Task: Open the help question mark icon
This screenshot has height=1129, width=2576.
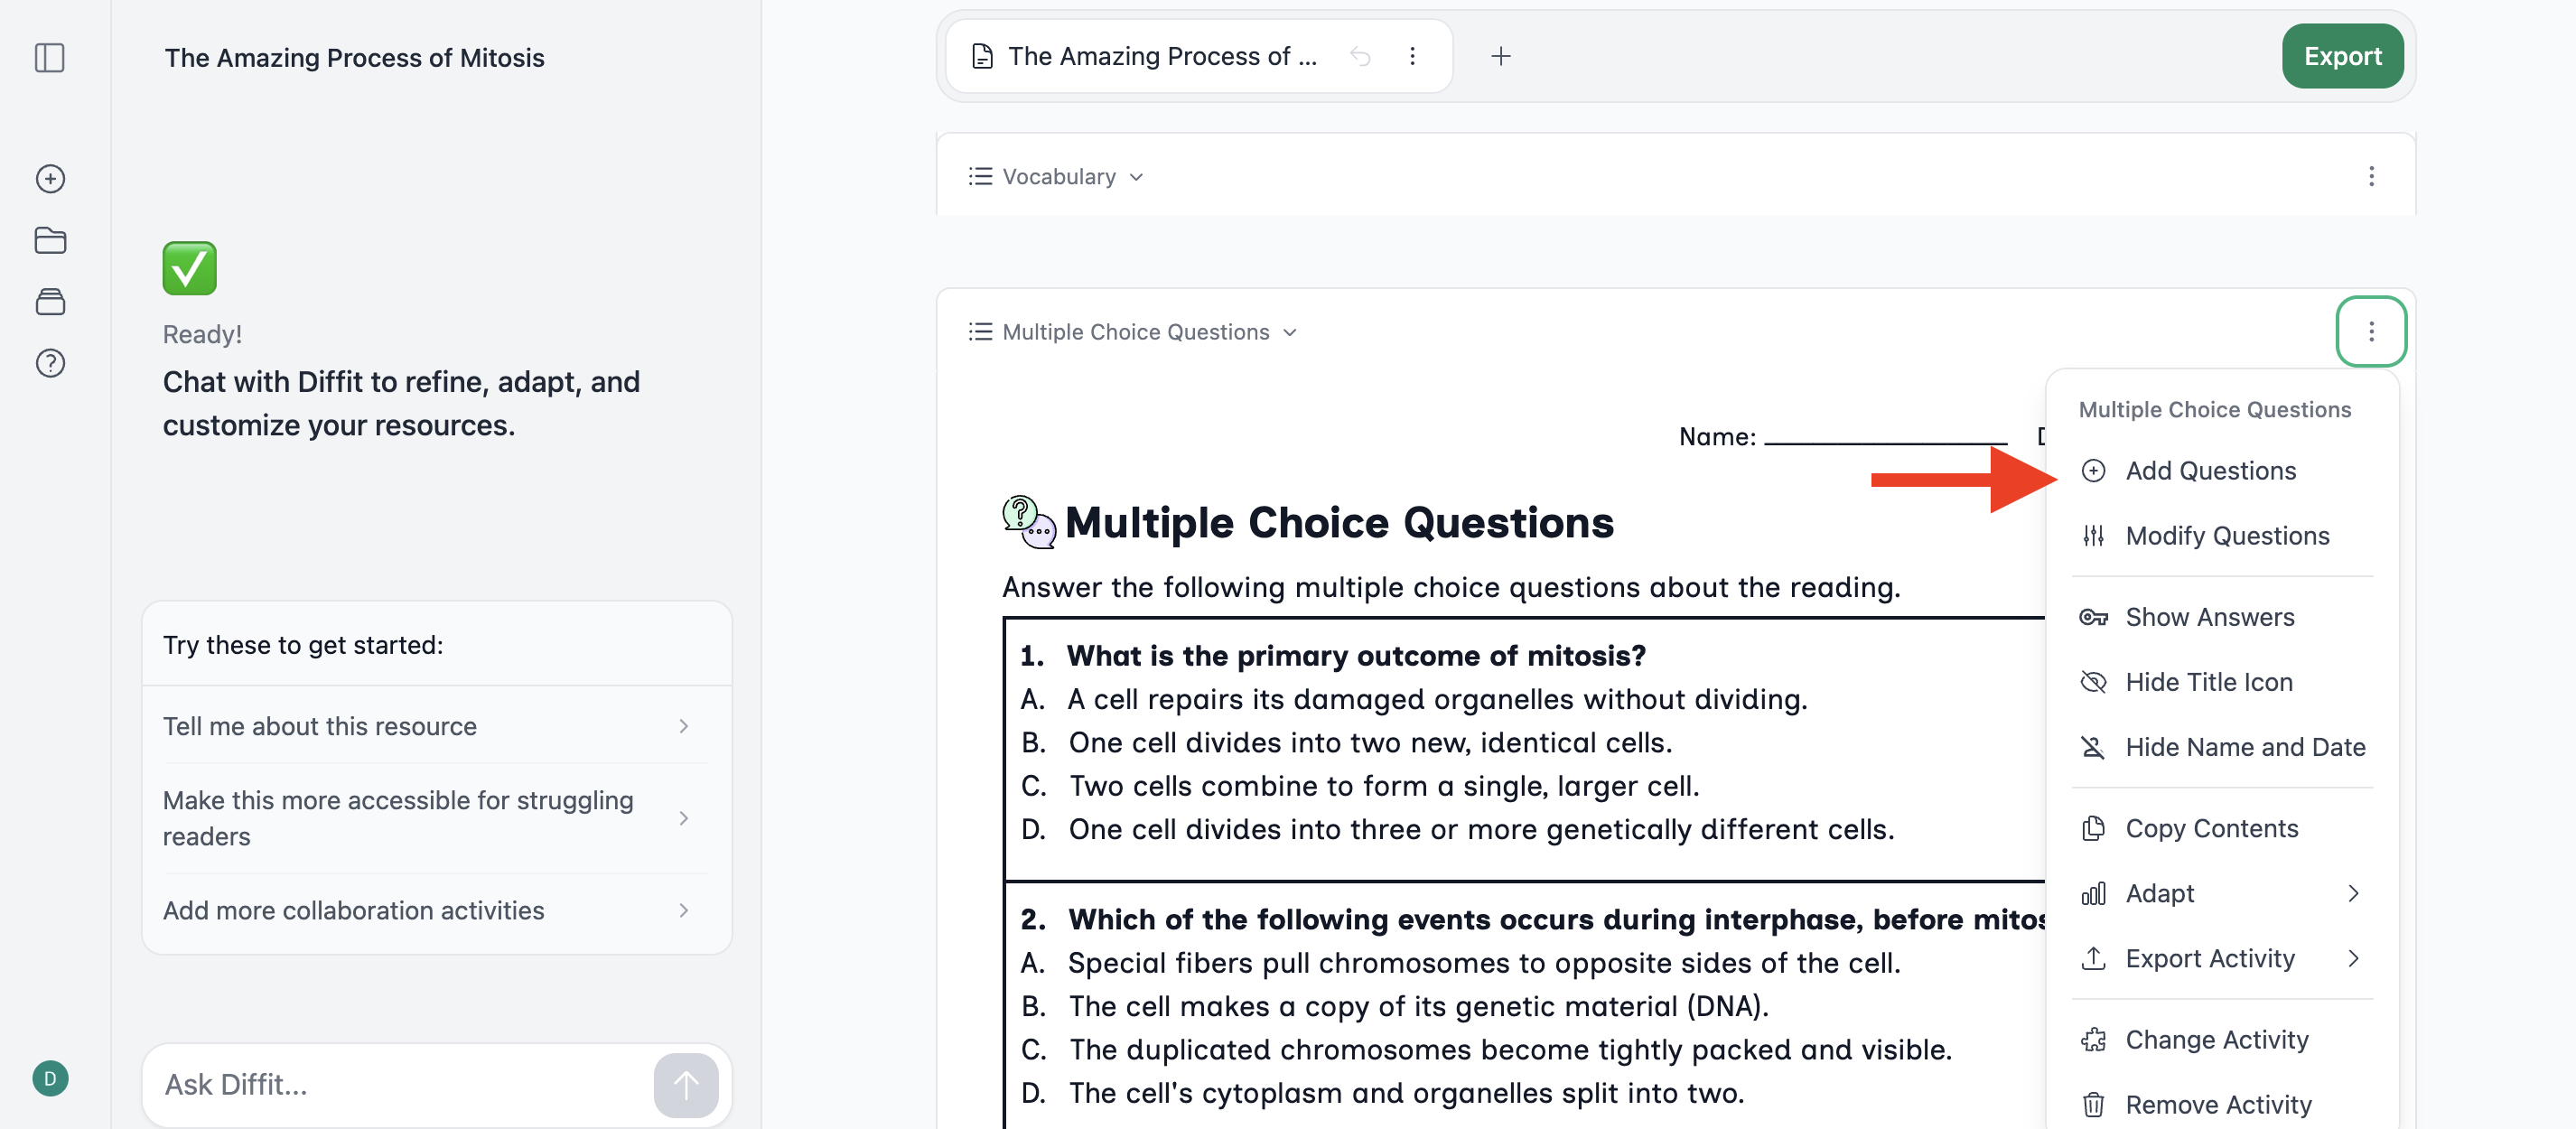Action: [x=50, y=363]
